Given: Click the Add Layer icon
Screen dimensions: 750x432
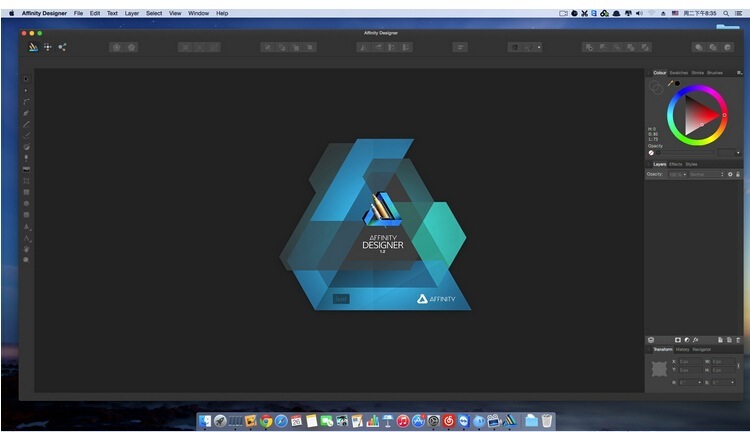Looking at the screenshot, I should [x=720, y=340].
